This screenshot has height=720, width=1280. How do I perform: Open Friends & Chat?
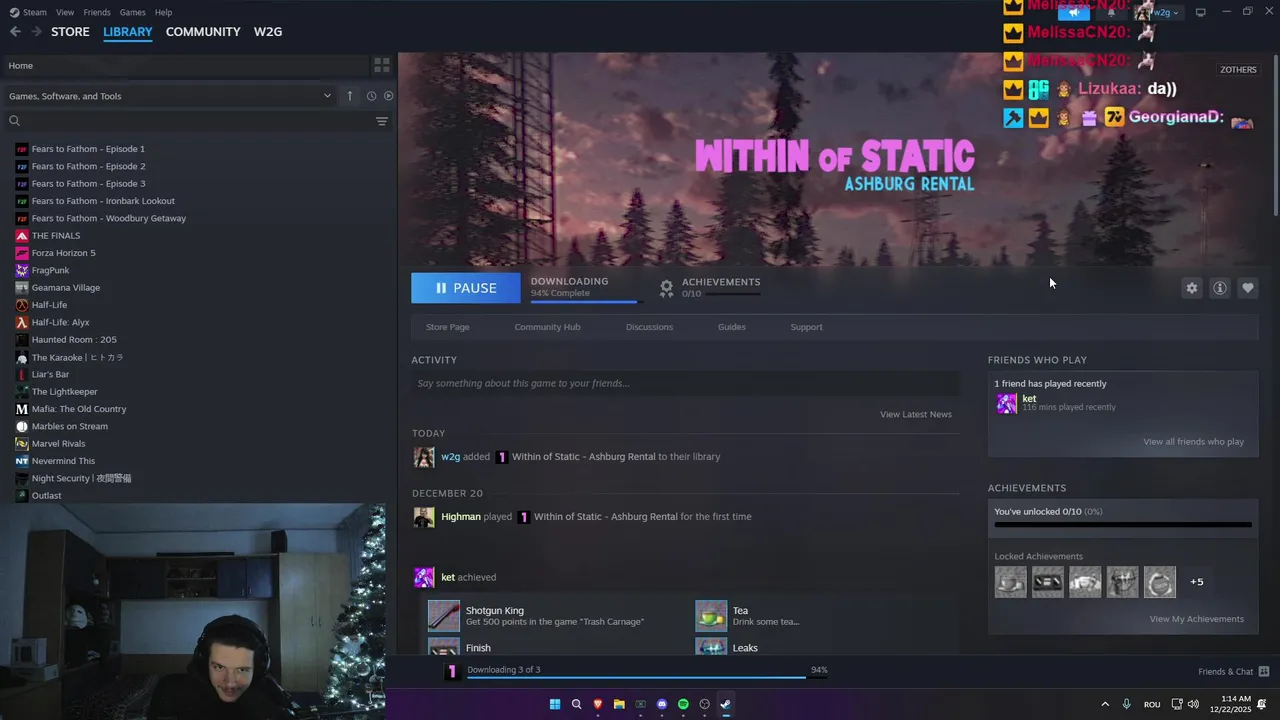[x=1233, y=671]
